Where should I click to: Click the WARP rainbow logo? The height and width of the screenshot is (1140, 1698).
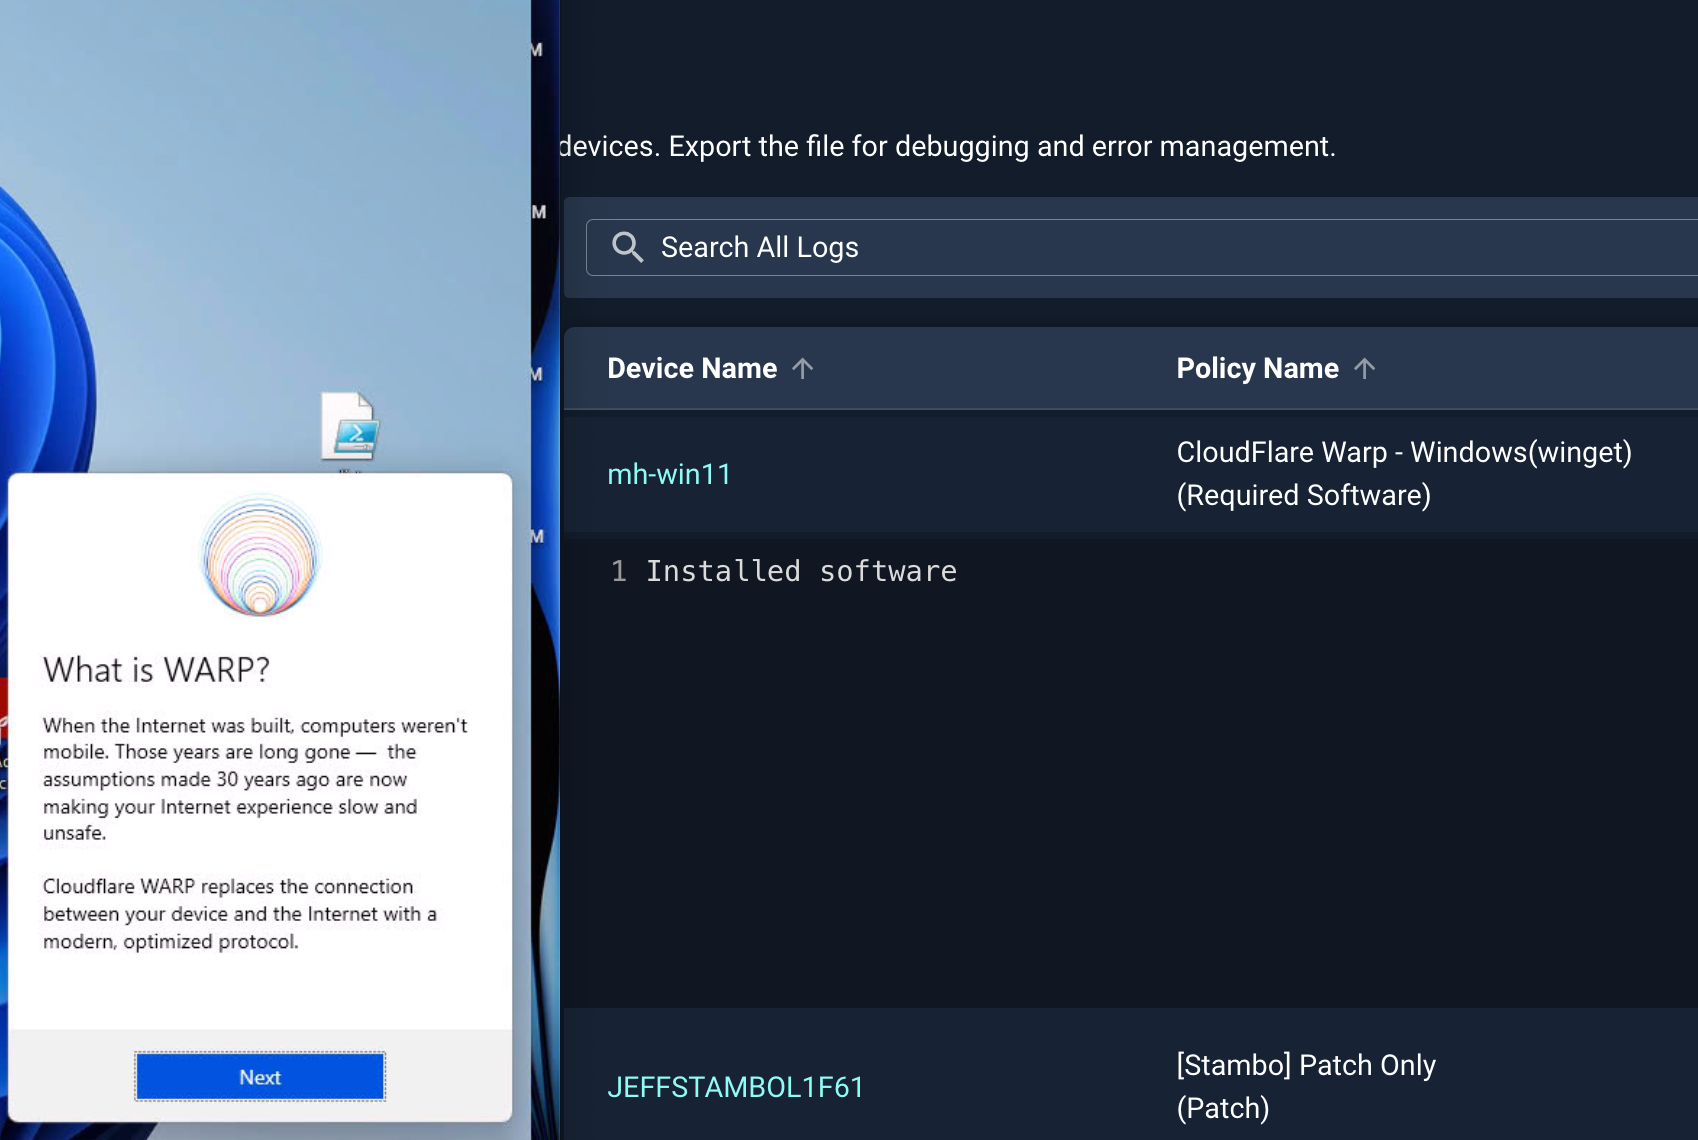pos(260,556)
